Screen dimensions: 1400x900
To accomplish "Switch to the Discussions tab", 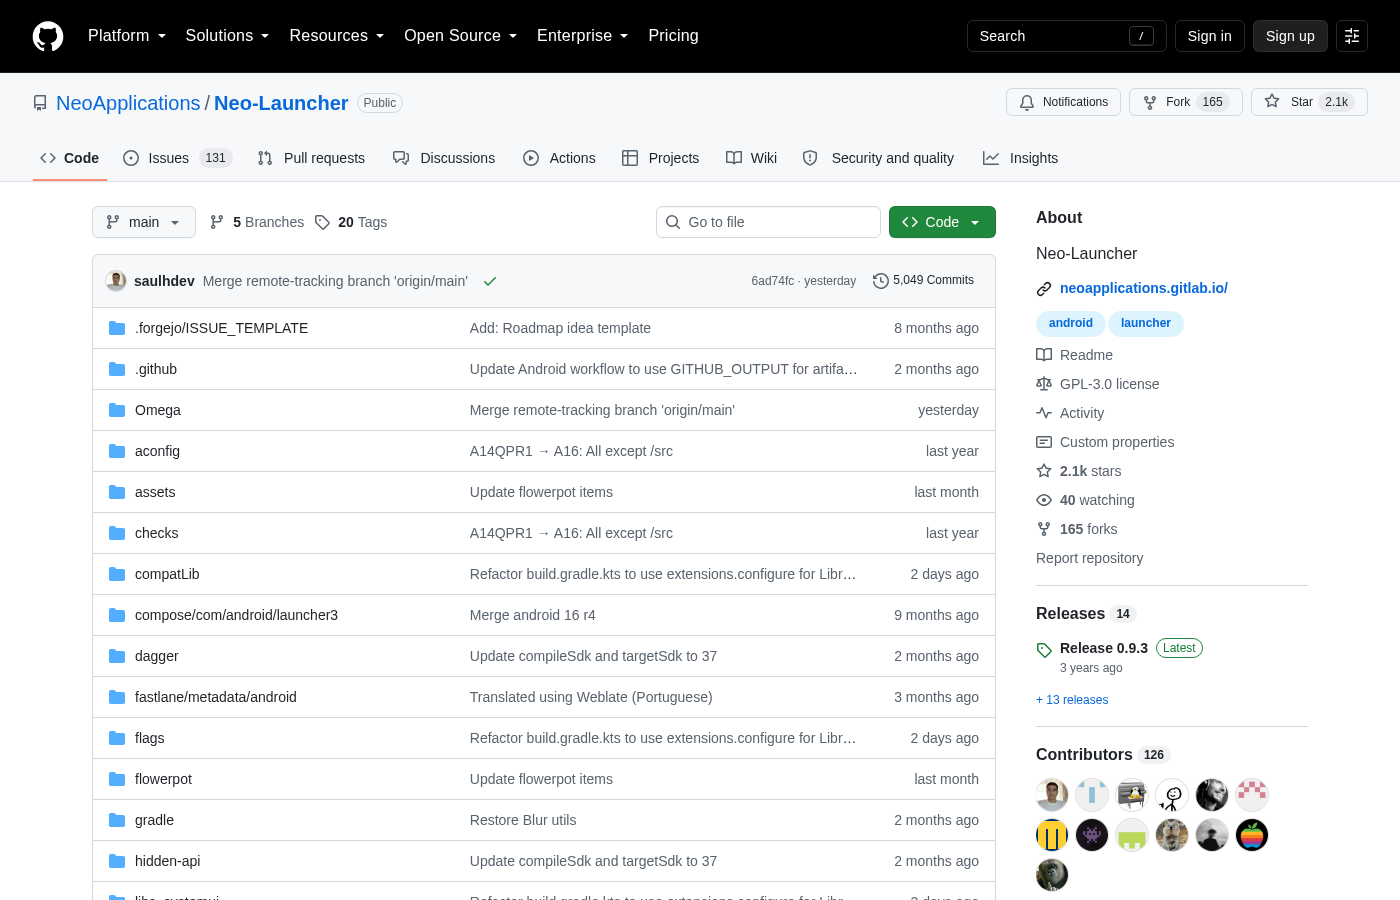I will 444,158.
